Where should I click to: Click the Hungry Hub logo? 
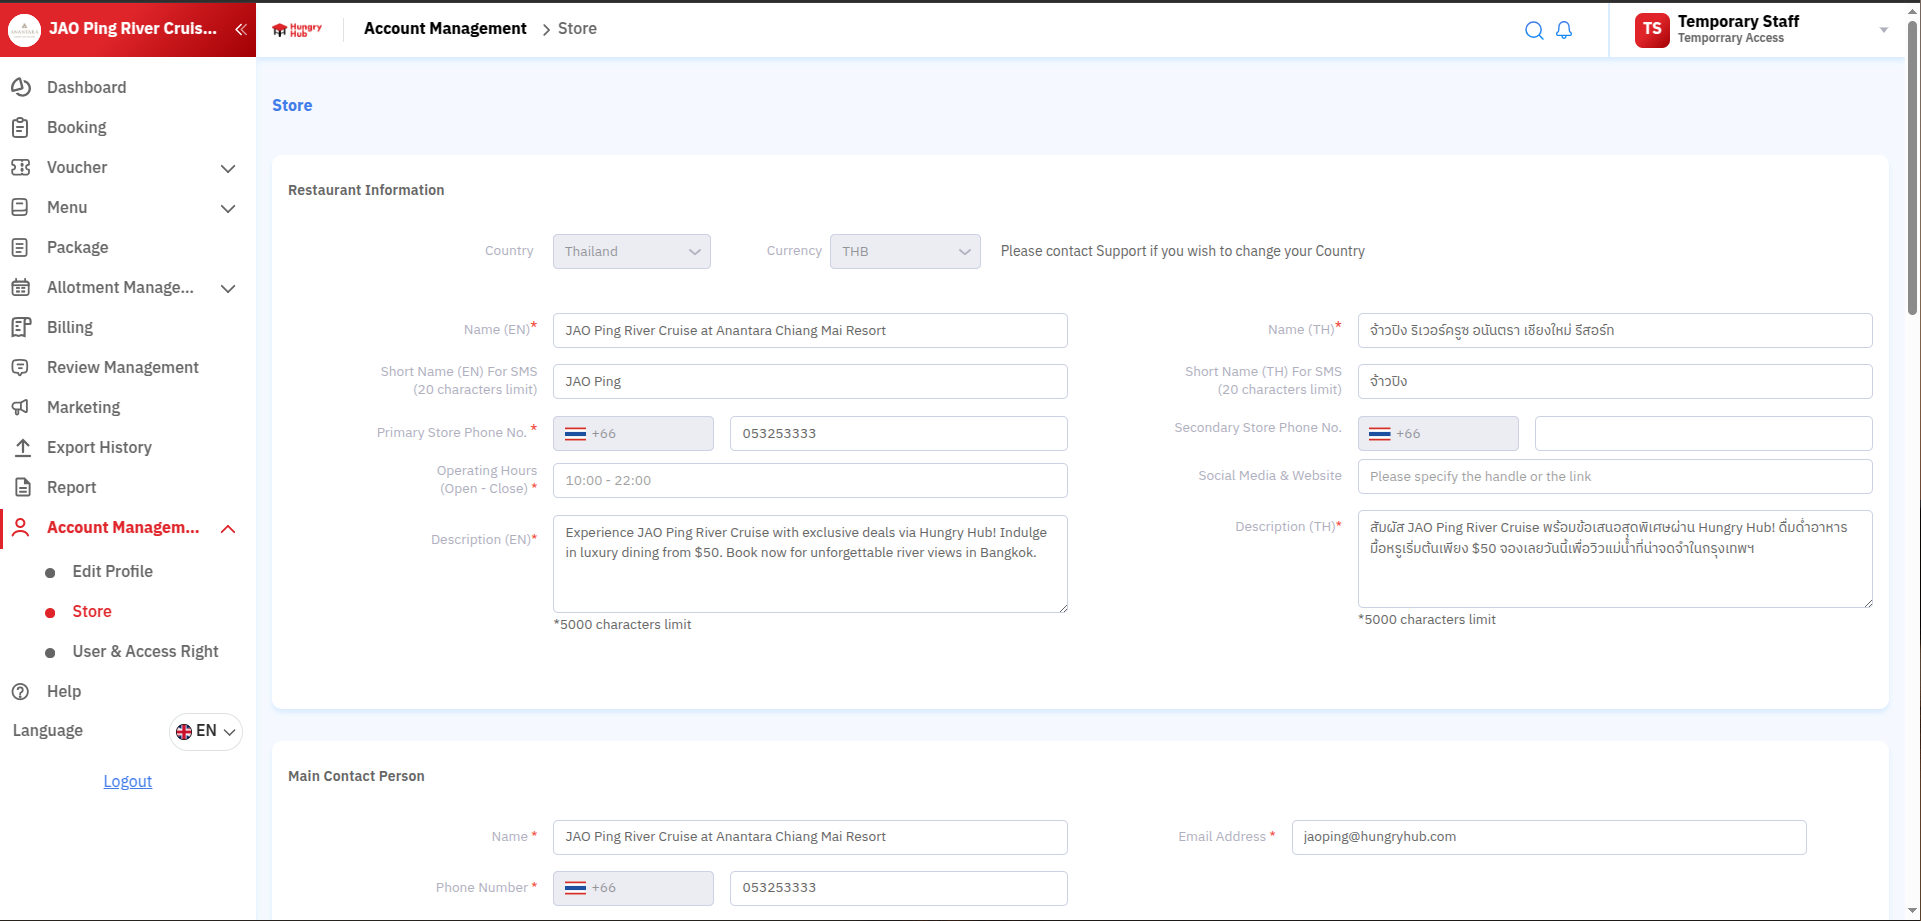(x=297, y=29)
